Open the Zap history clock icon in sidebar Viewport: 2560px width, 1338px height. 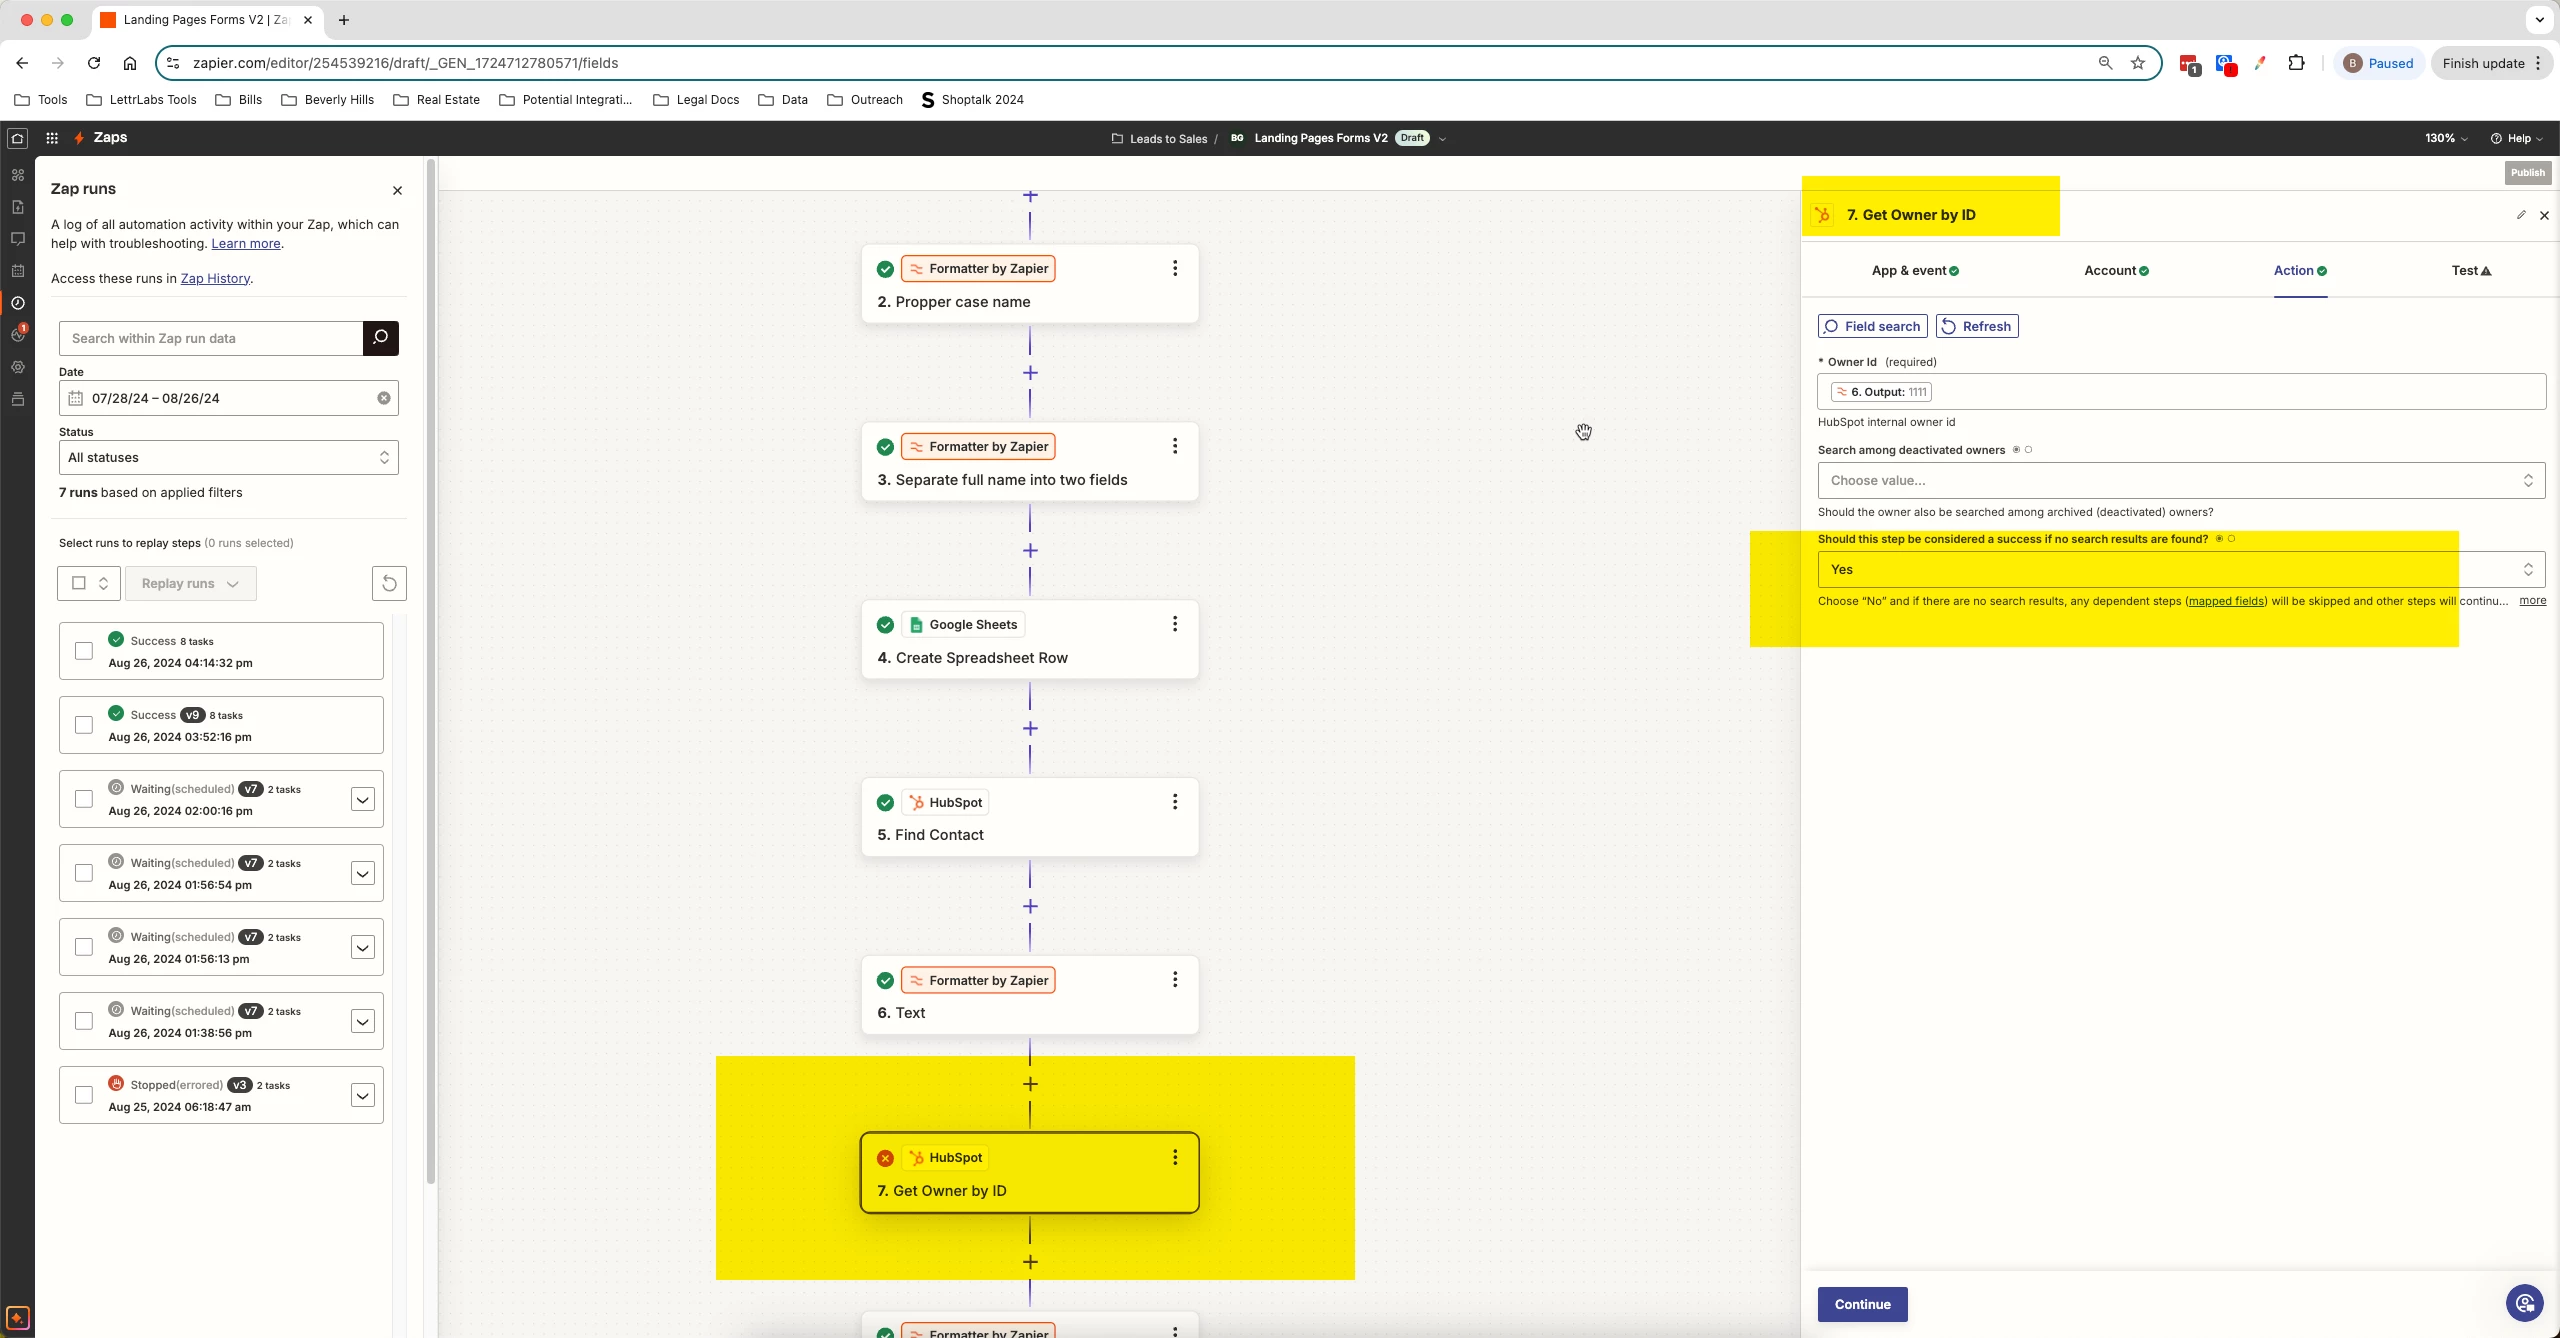17,303
